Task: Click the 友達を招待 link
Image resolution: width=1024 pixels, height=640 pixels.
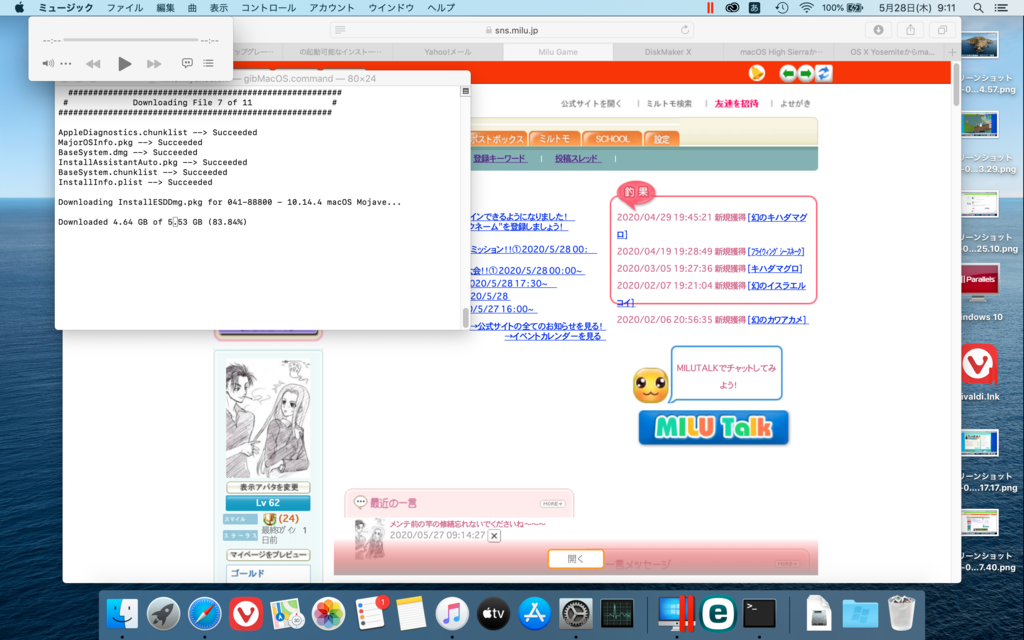Action: coord(736,103)
